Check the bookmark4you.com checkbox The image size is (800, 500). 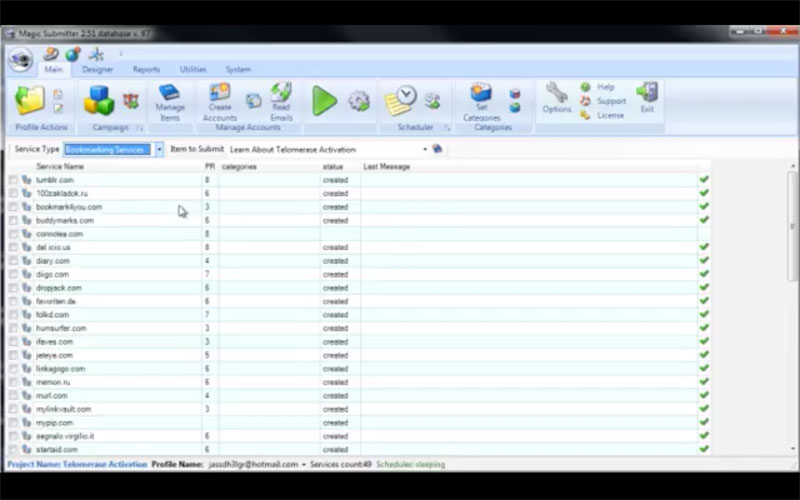point(13,207)
